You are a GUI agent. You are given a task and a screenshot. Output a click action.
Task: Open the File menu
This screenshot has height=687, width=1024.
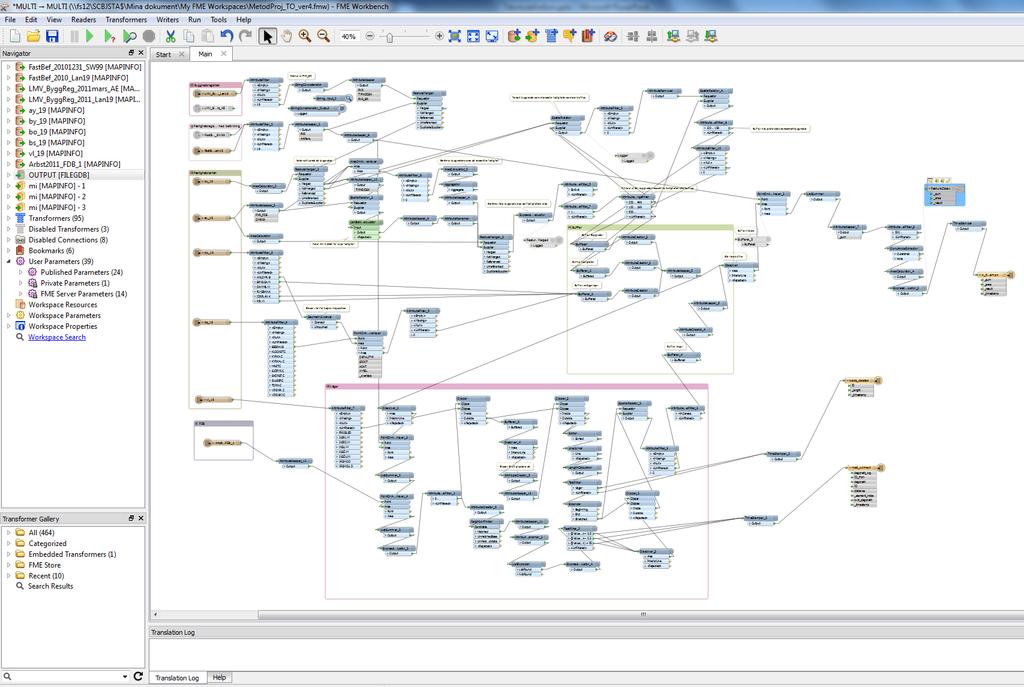[10, 20]
